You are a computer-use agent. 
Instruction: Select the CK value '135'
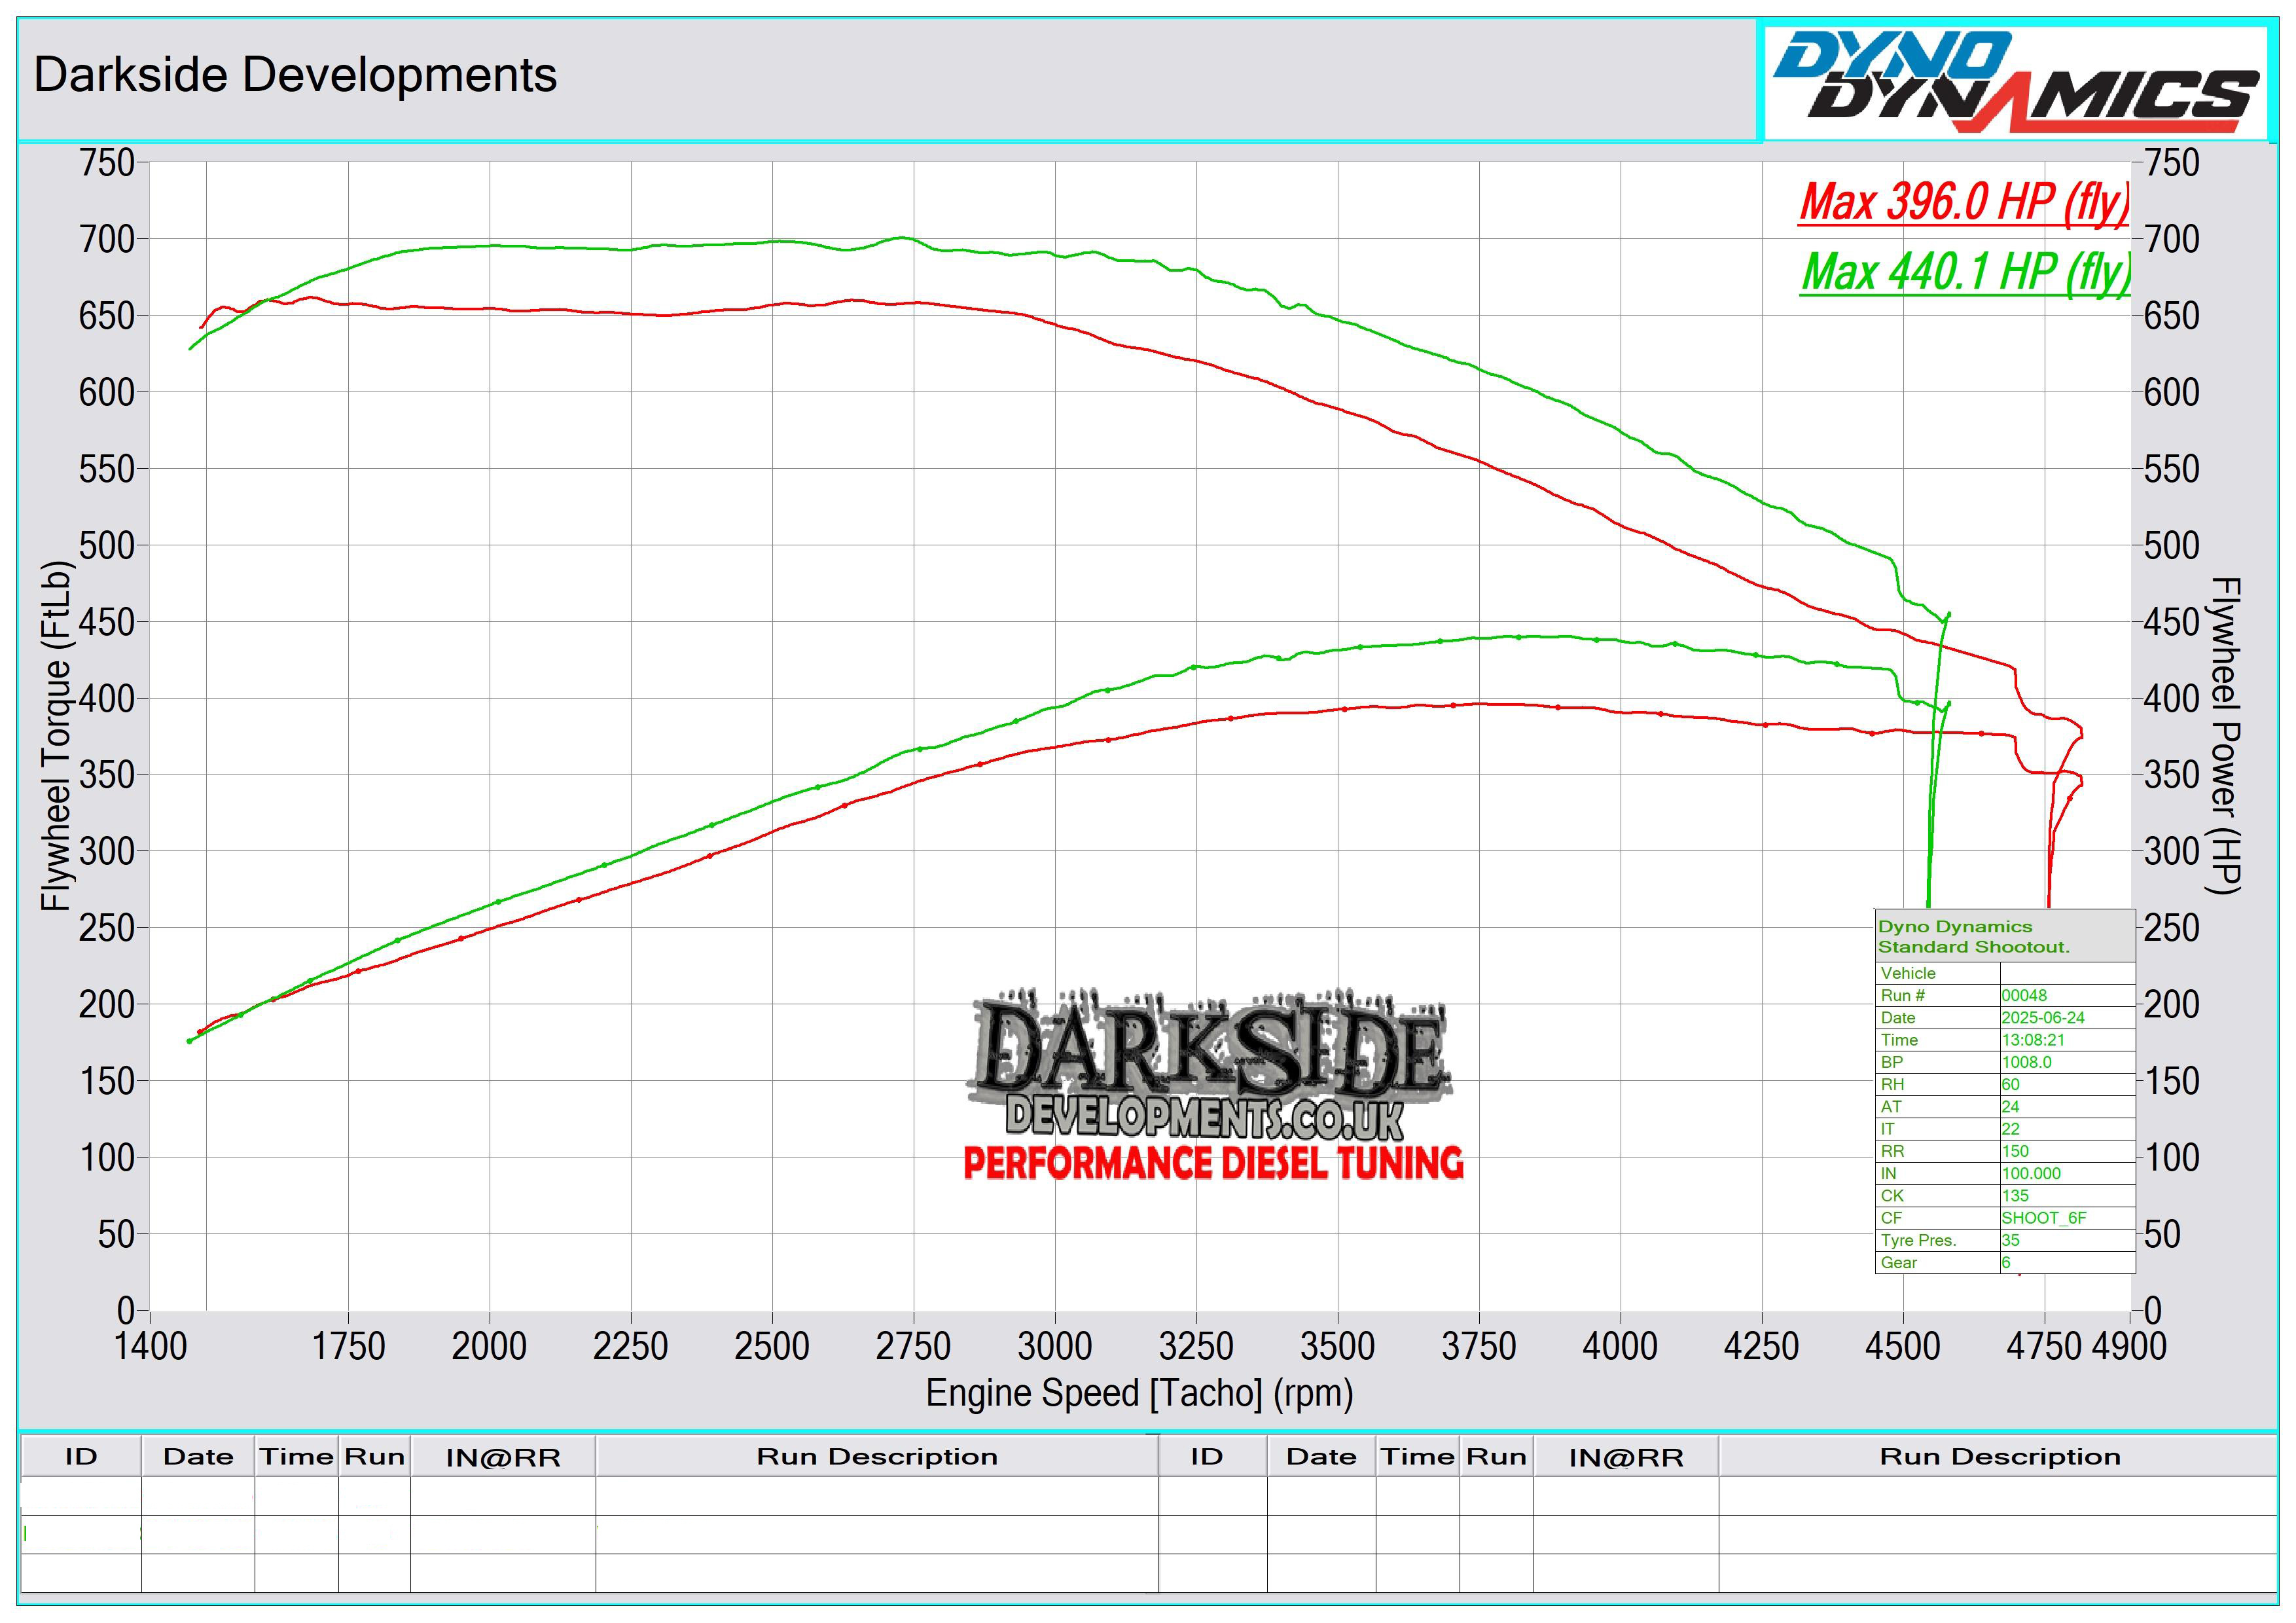coord(2015,1196)
